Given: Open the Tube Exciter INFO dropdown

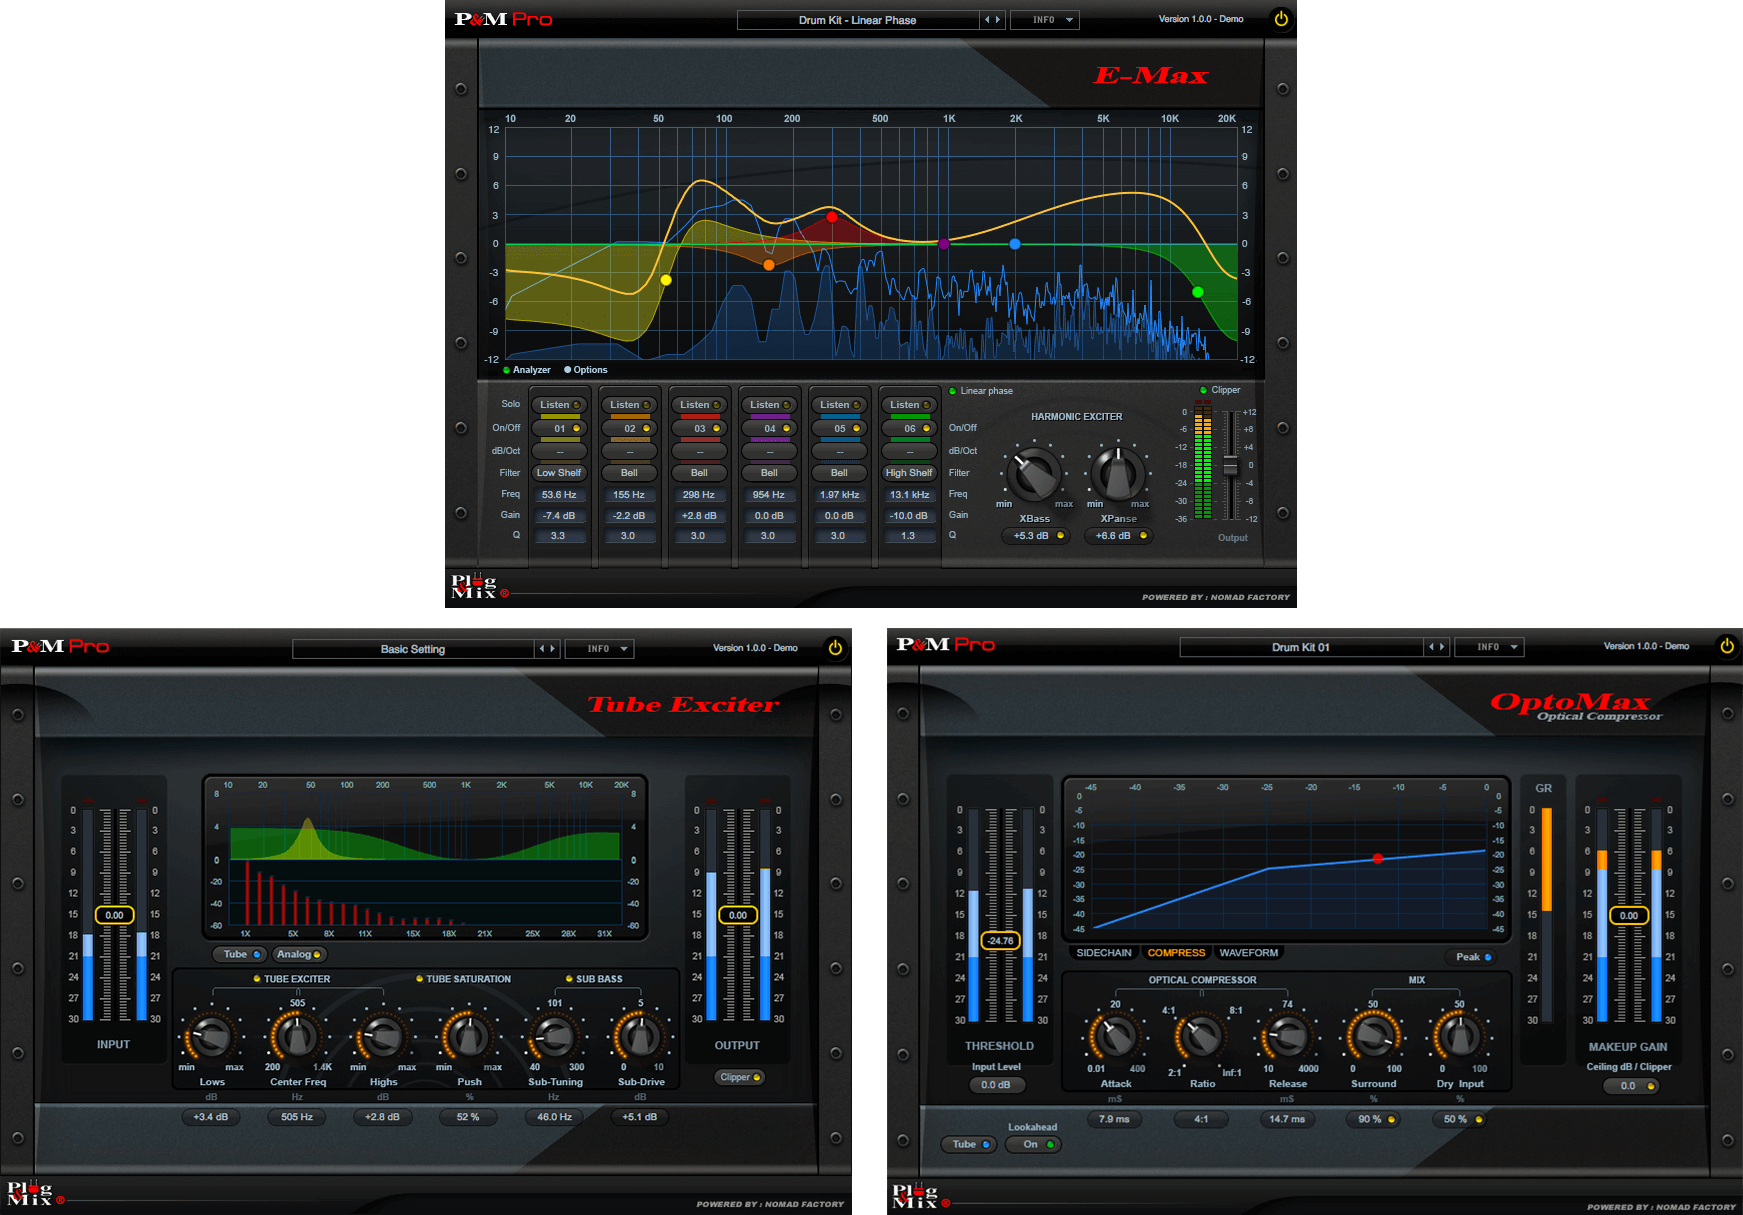Looking at the screenshot, I should (x=599, y=649).
